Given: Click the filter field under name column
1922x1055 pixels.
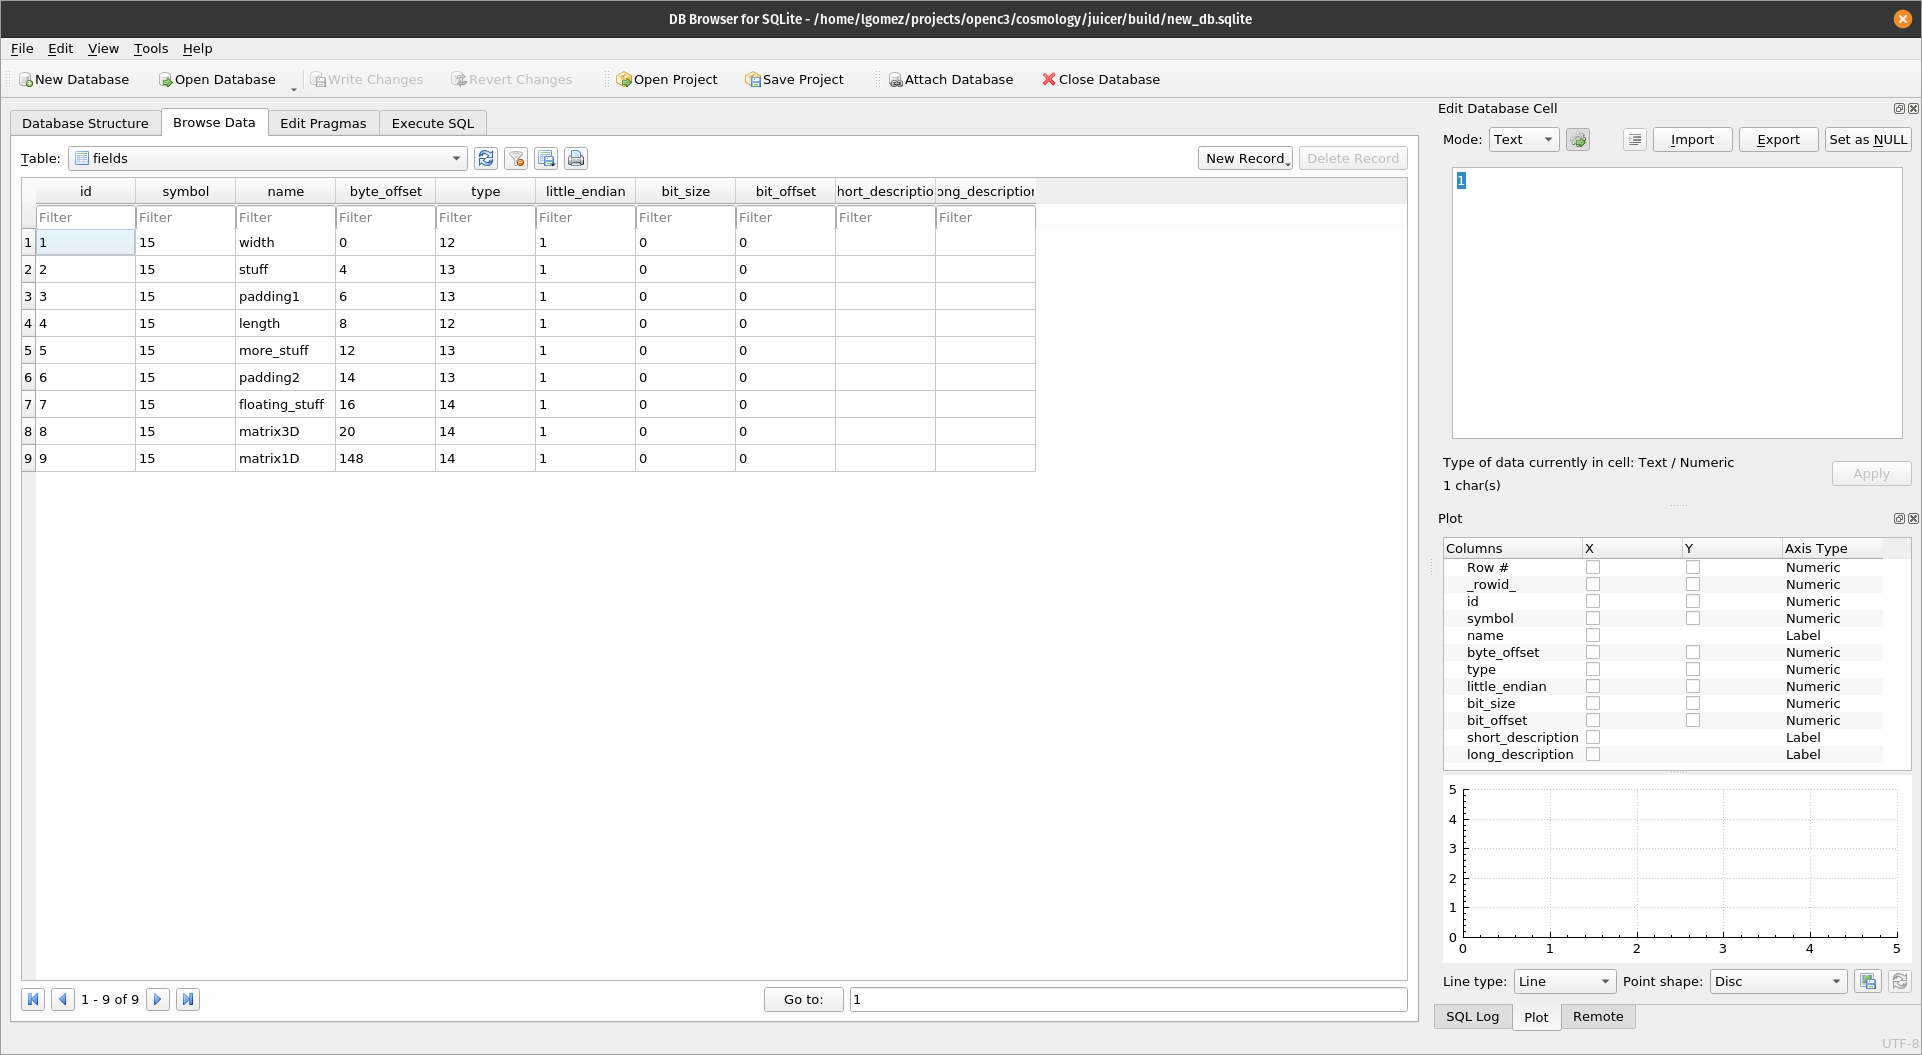Looking at the screenshot, I should 285,218.
